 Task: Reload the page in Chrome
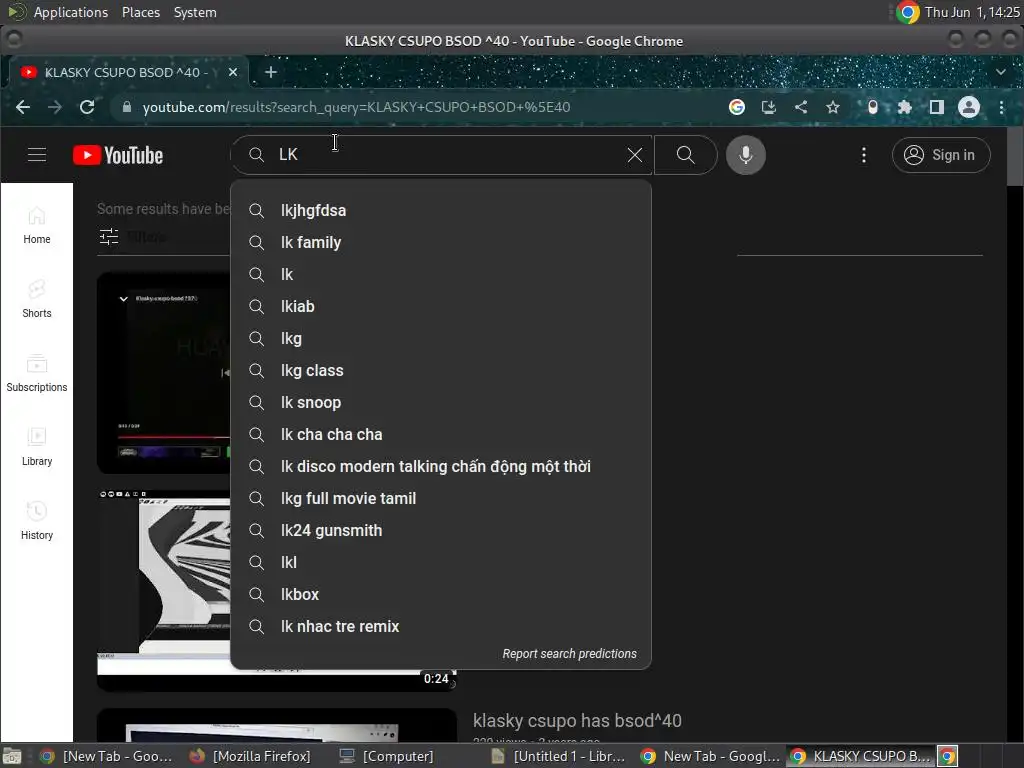click(87, 107)
